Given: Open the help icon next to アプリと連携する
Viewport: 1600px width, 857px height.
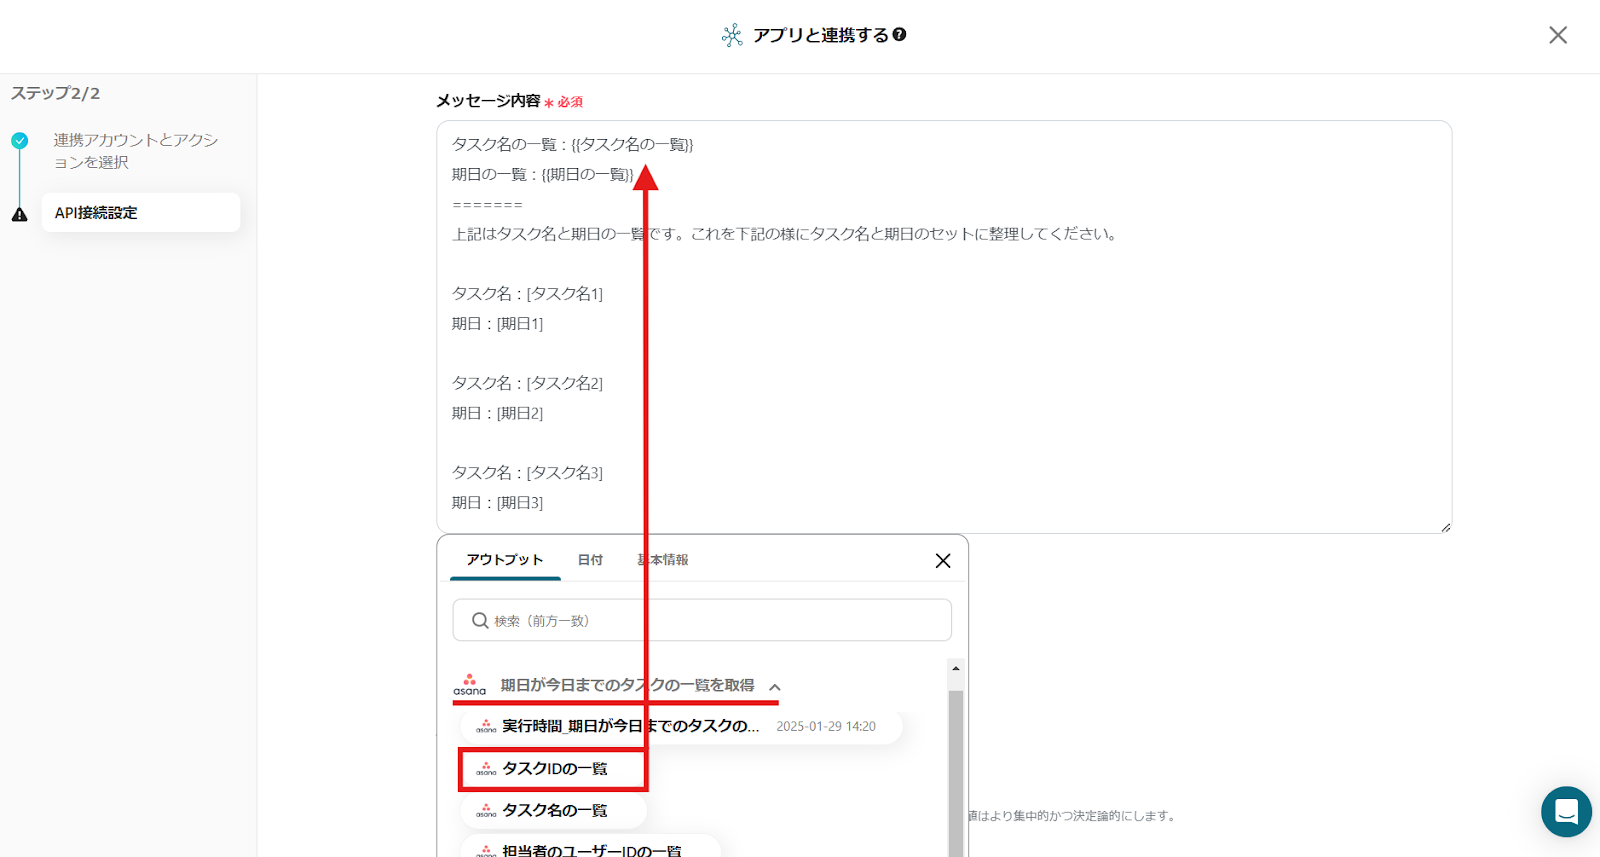Looking at the screenshot, I should pos(900,35).
